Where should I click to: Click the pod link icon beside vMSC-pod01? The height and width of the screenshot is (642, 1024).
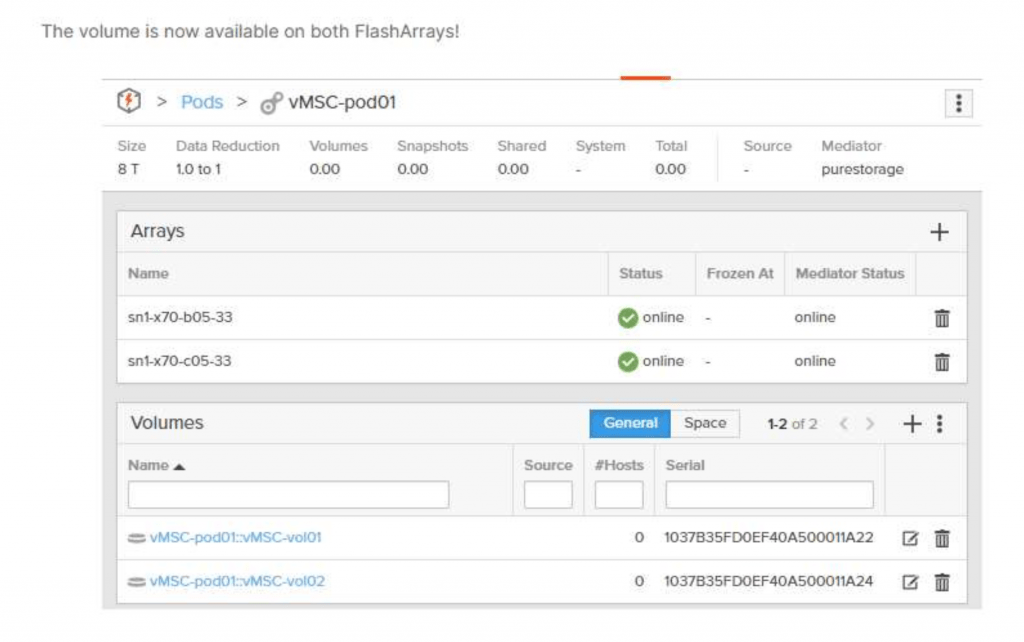(271, 103)
